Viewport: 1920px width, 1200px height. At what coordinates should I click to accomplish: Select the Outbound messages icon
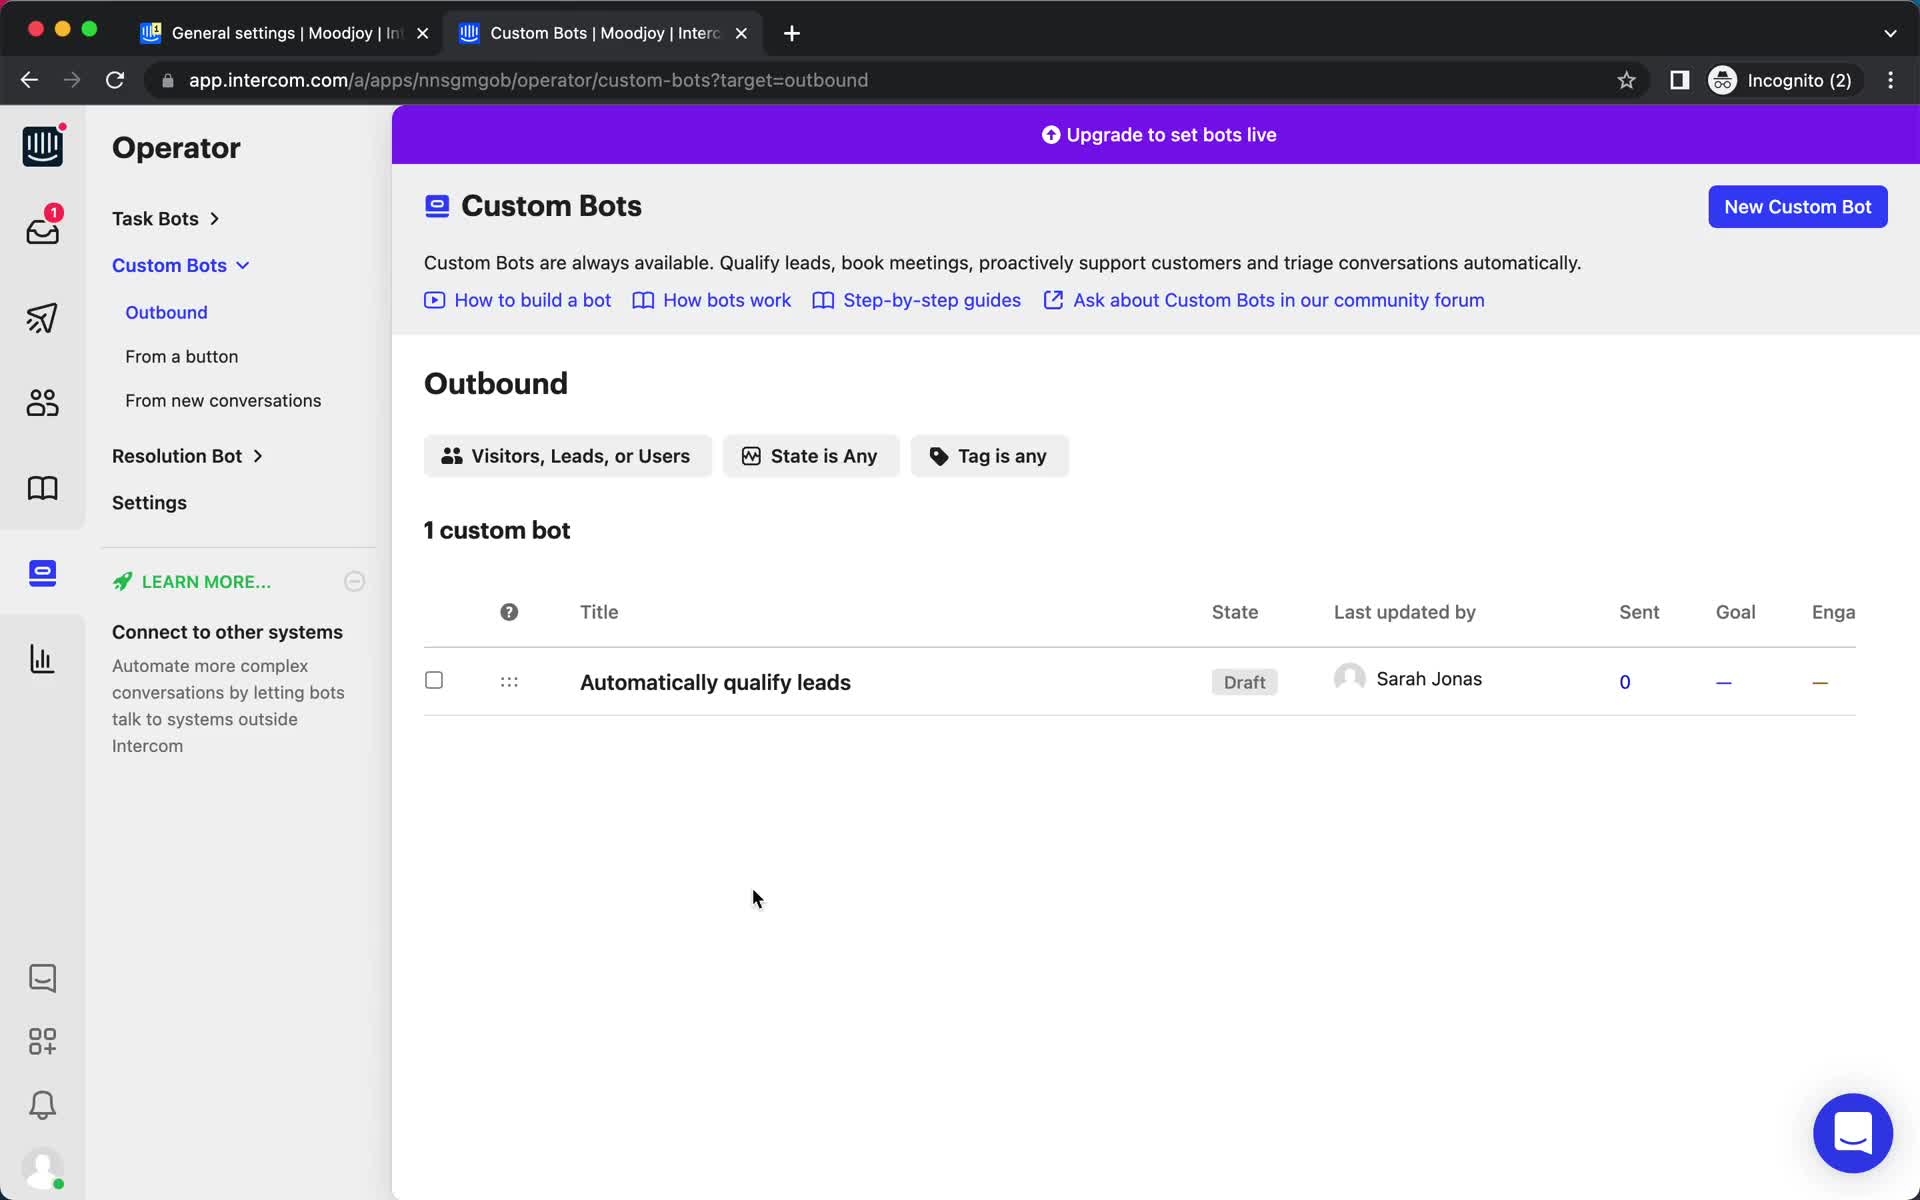click(41, 317)
